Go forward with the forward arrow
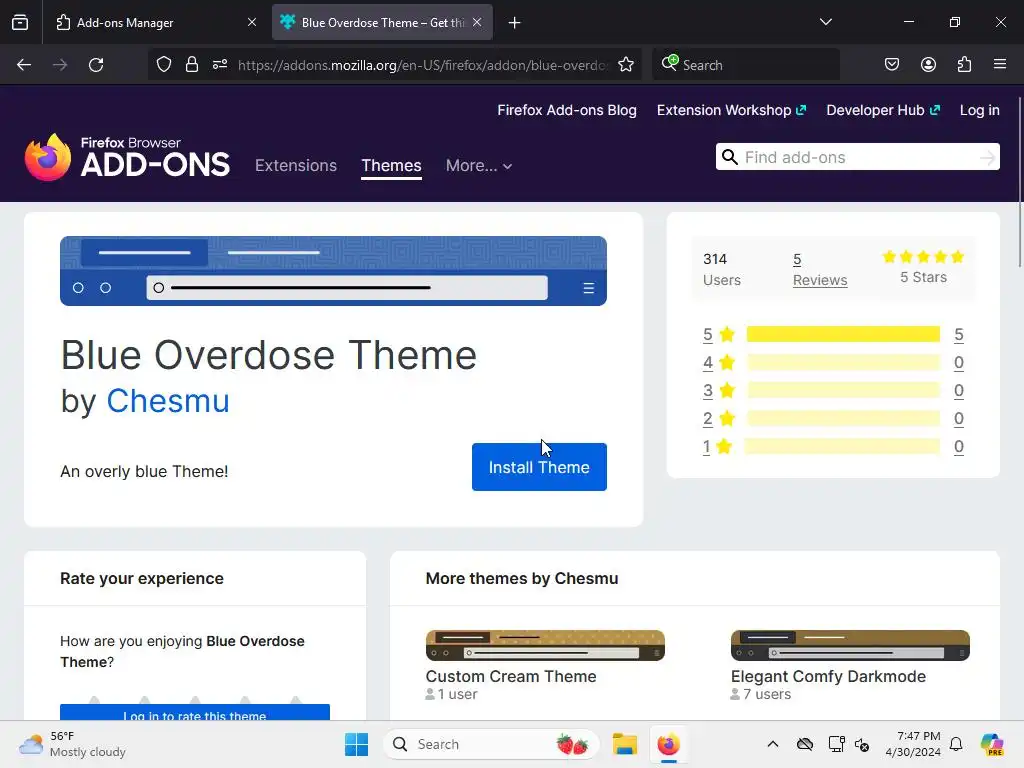 click(60, 65)
